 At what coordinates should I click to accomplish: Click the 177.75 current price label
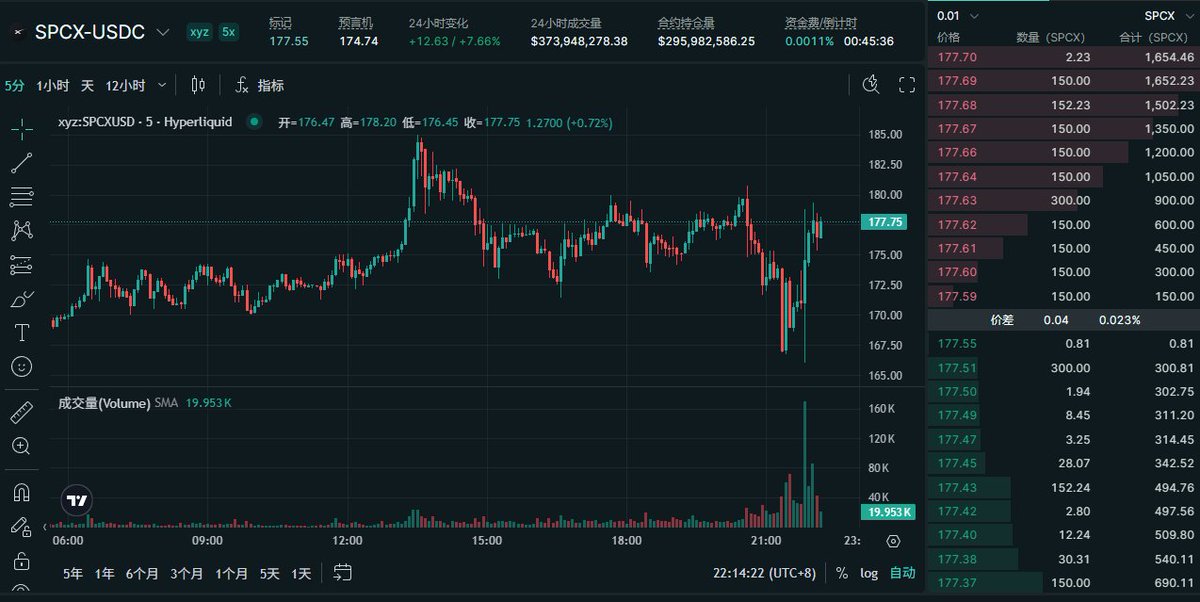point(886,223)
